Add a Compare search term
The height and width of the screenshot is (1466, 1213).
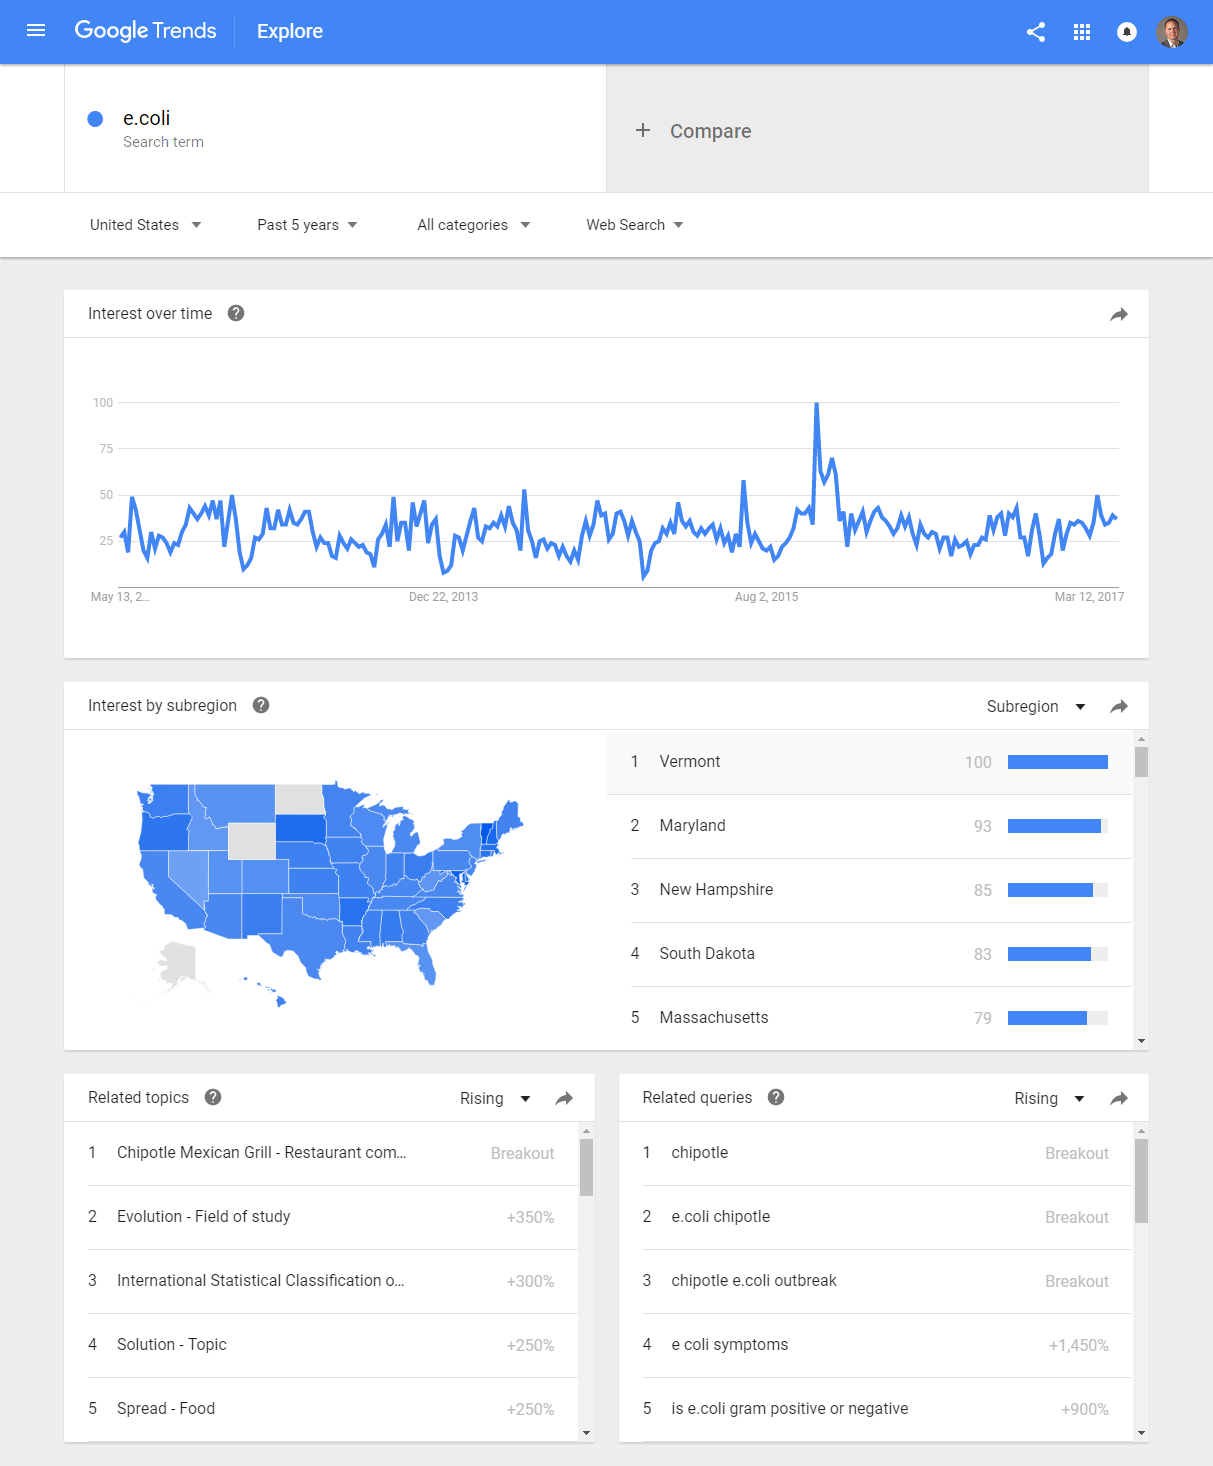tap(694, 131)
